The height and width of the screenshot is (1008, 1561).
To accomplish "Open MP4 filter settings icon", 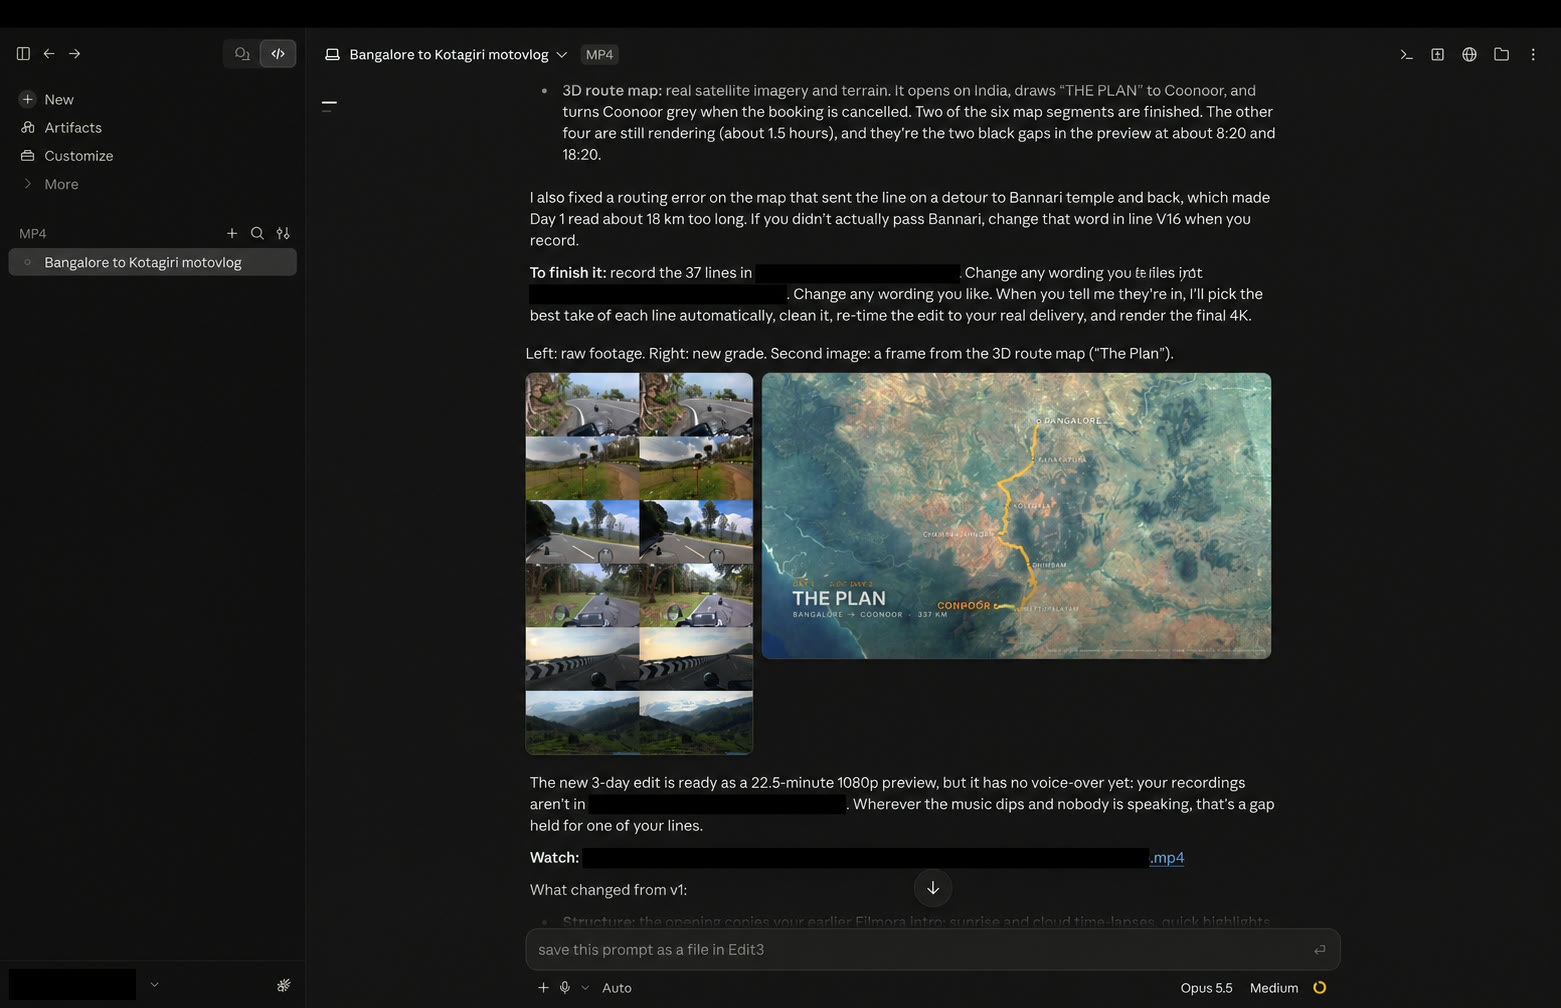I will pyautogui.click(x=283, y=233).
